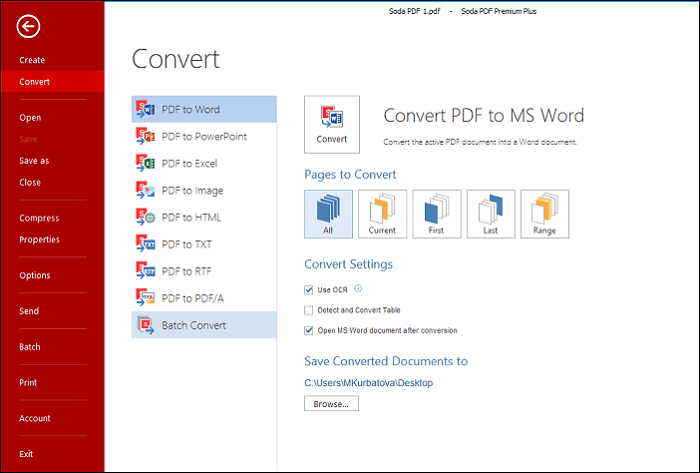
Task: Open the Desktop save path link
Action: pos(368,382)
